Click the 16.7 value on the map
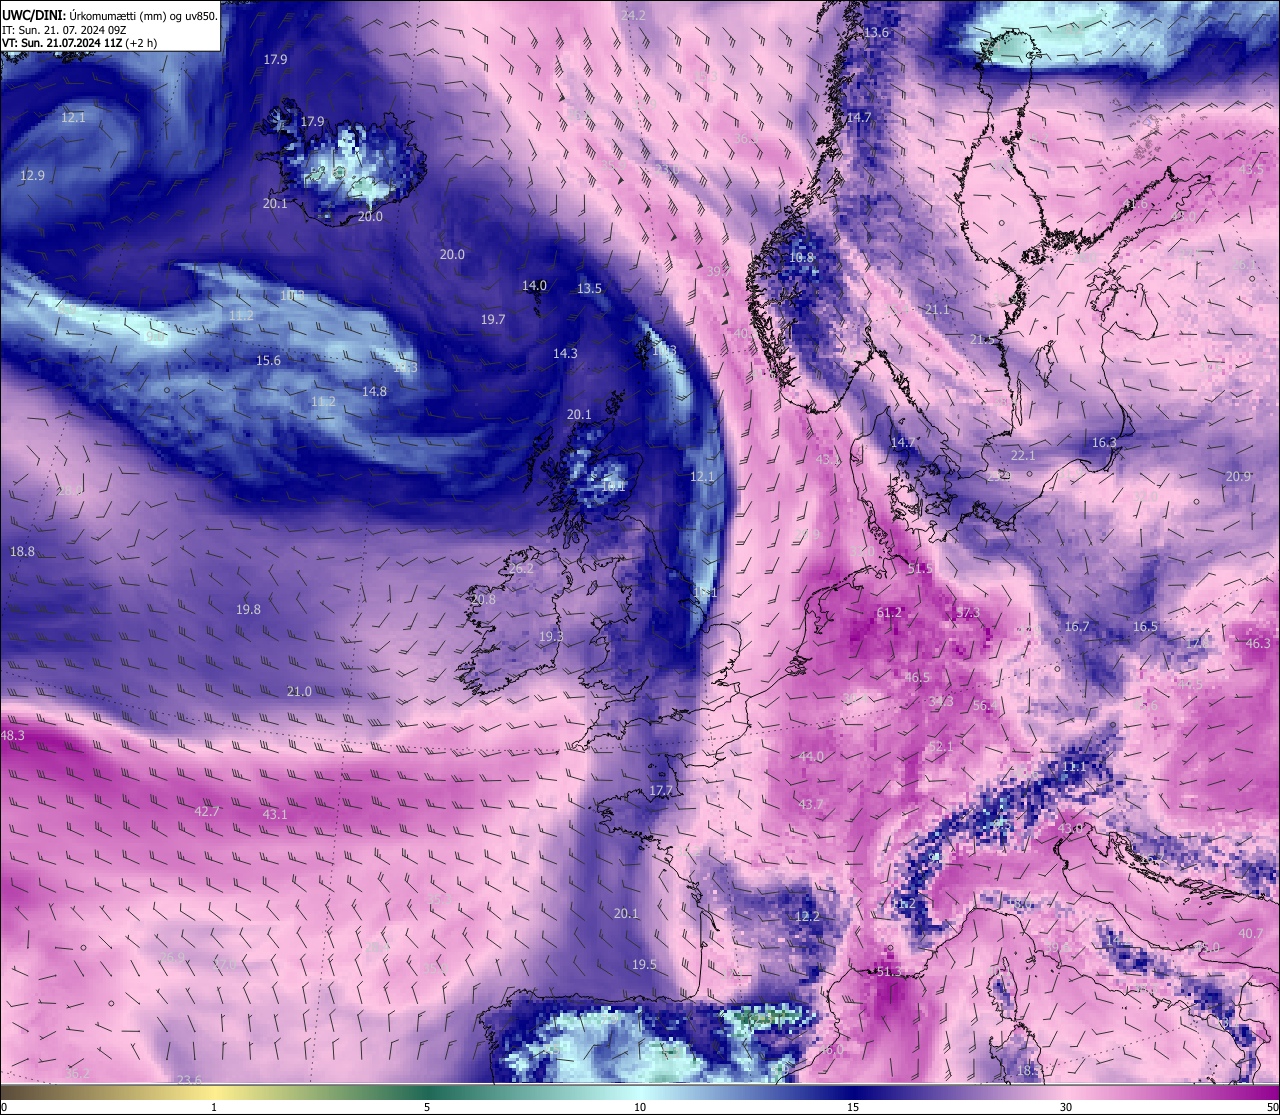The image size is (1280, 1115). [x=1077, y=627]
